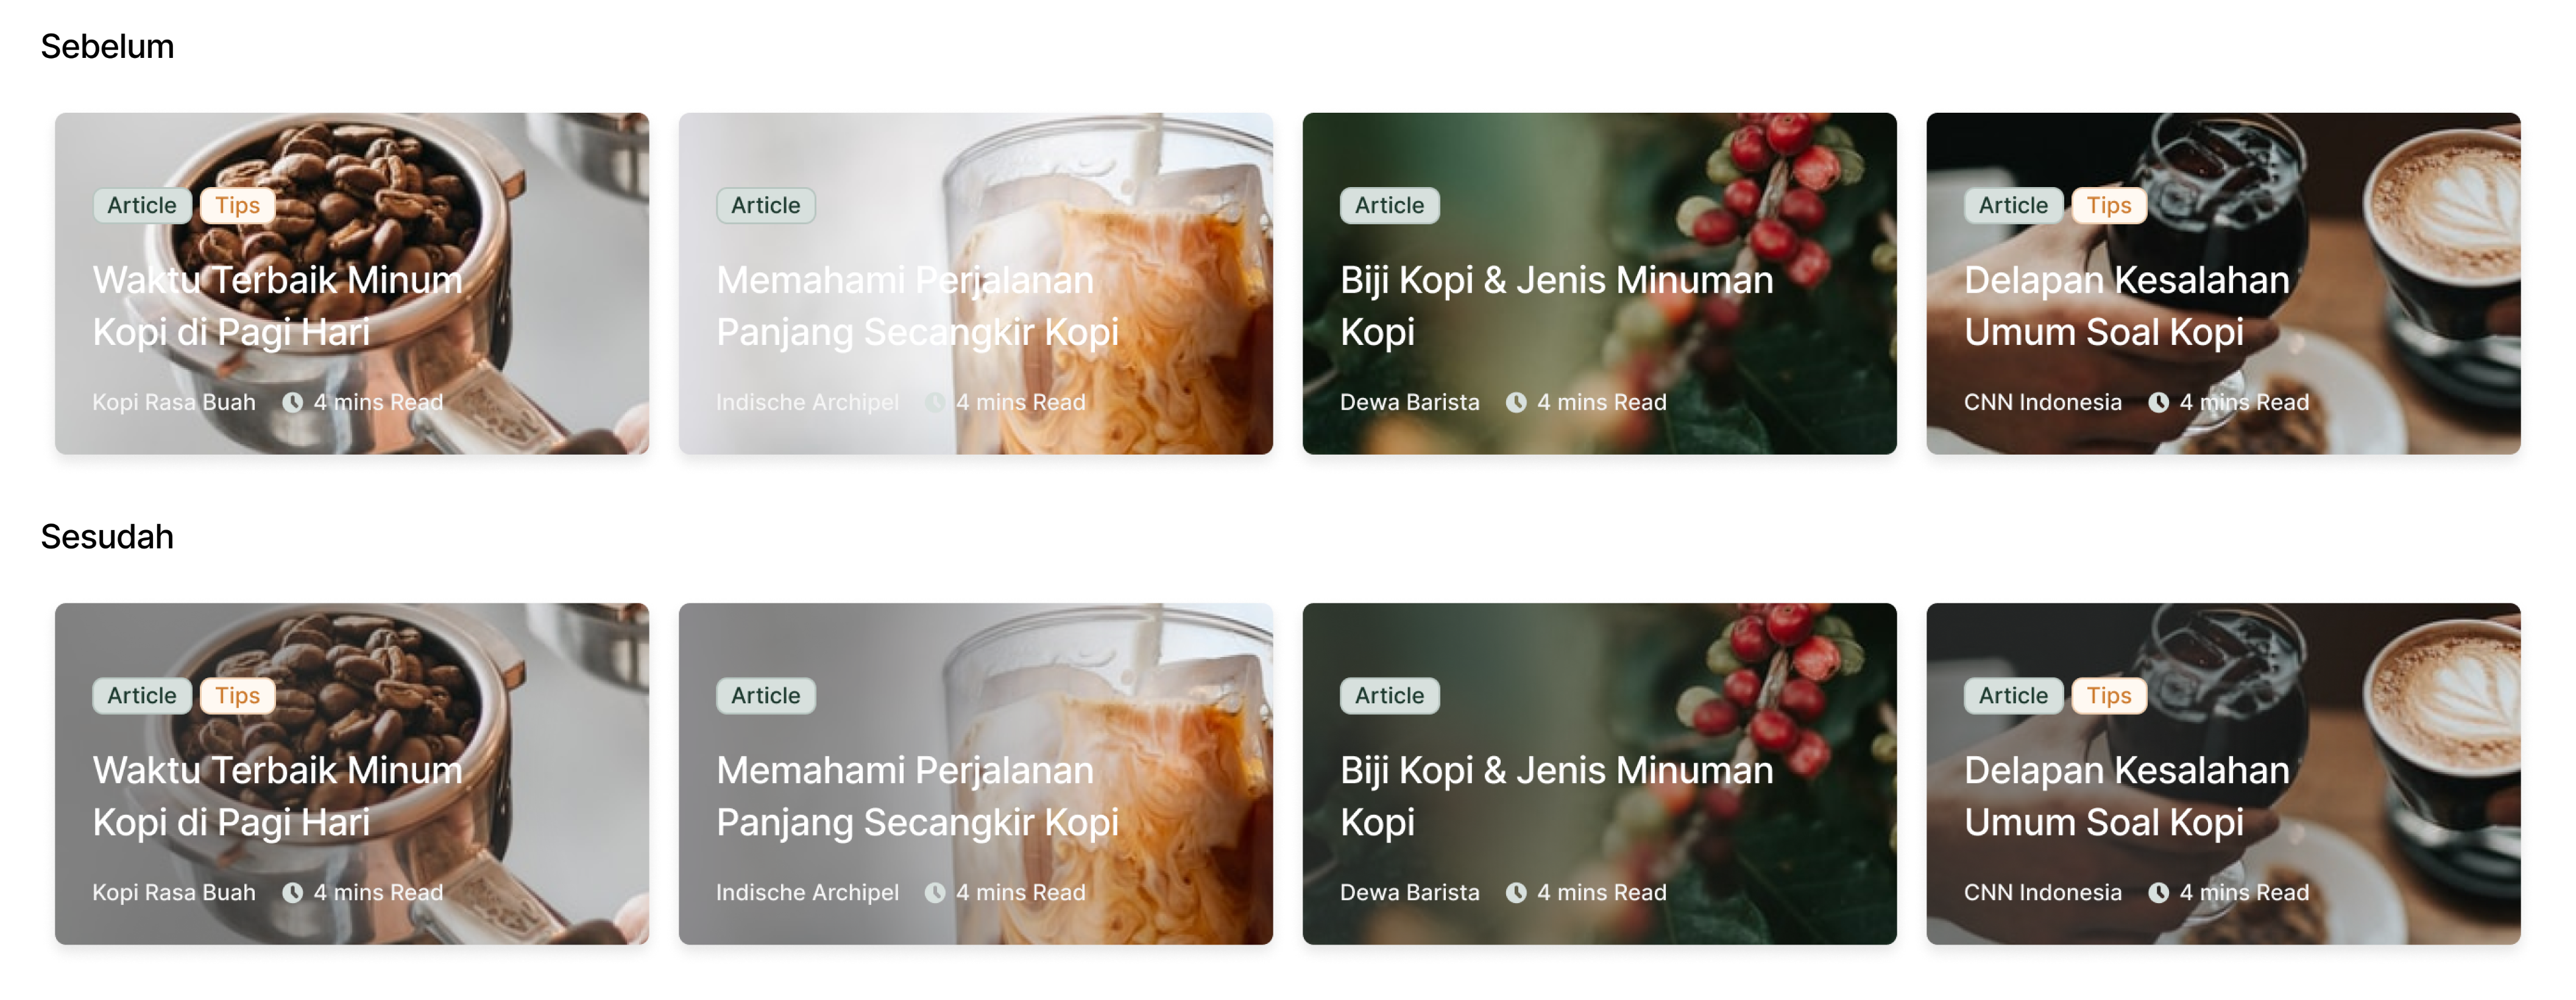
Task: Click the author Indische Archipel on the Sesudah card
Action: (x=807, y=892)
